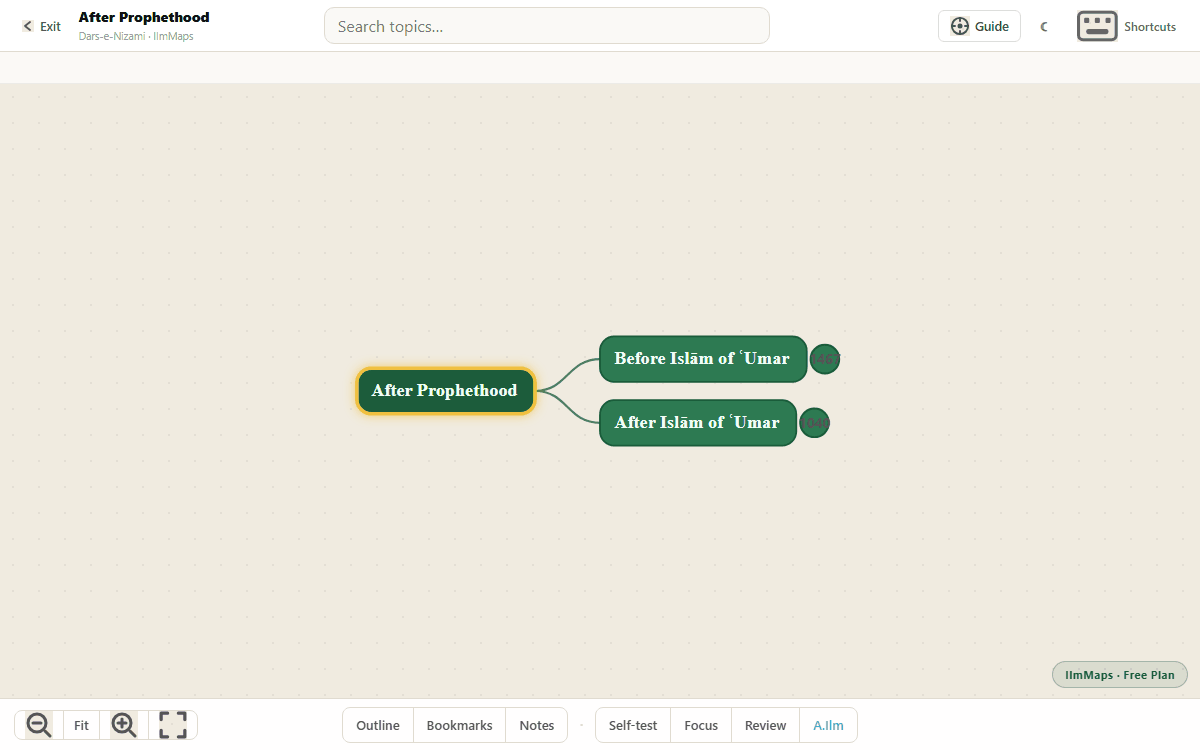
Task: Toggle fullscreen icon
Action: 173,725
